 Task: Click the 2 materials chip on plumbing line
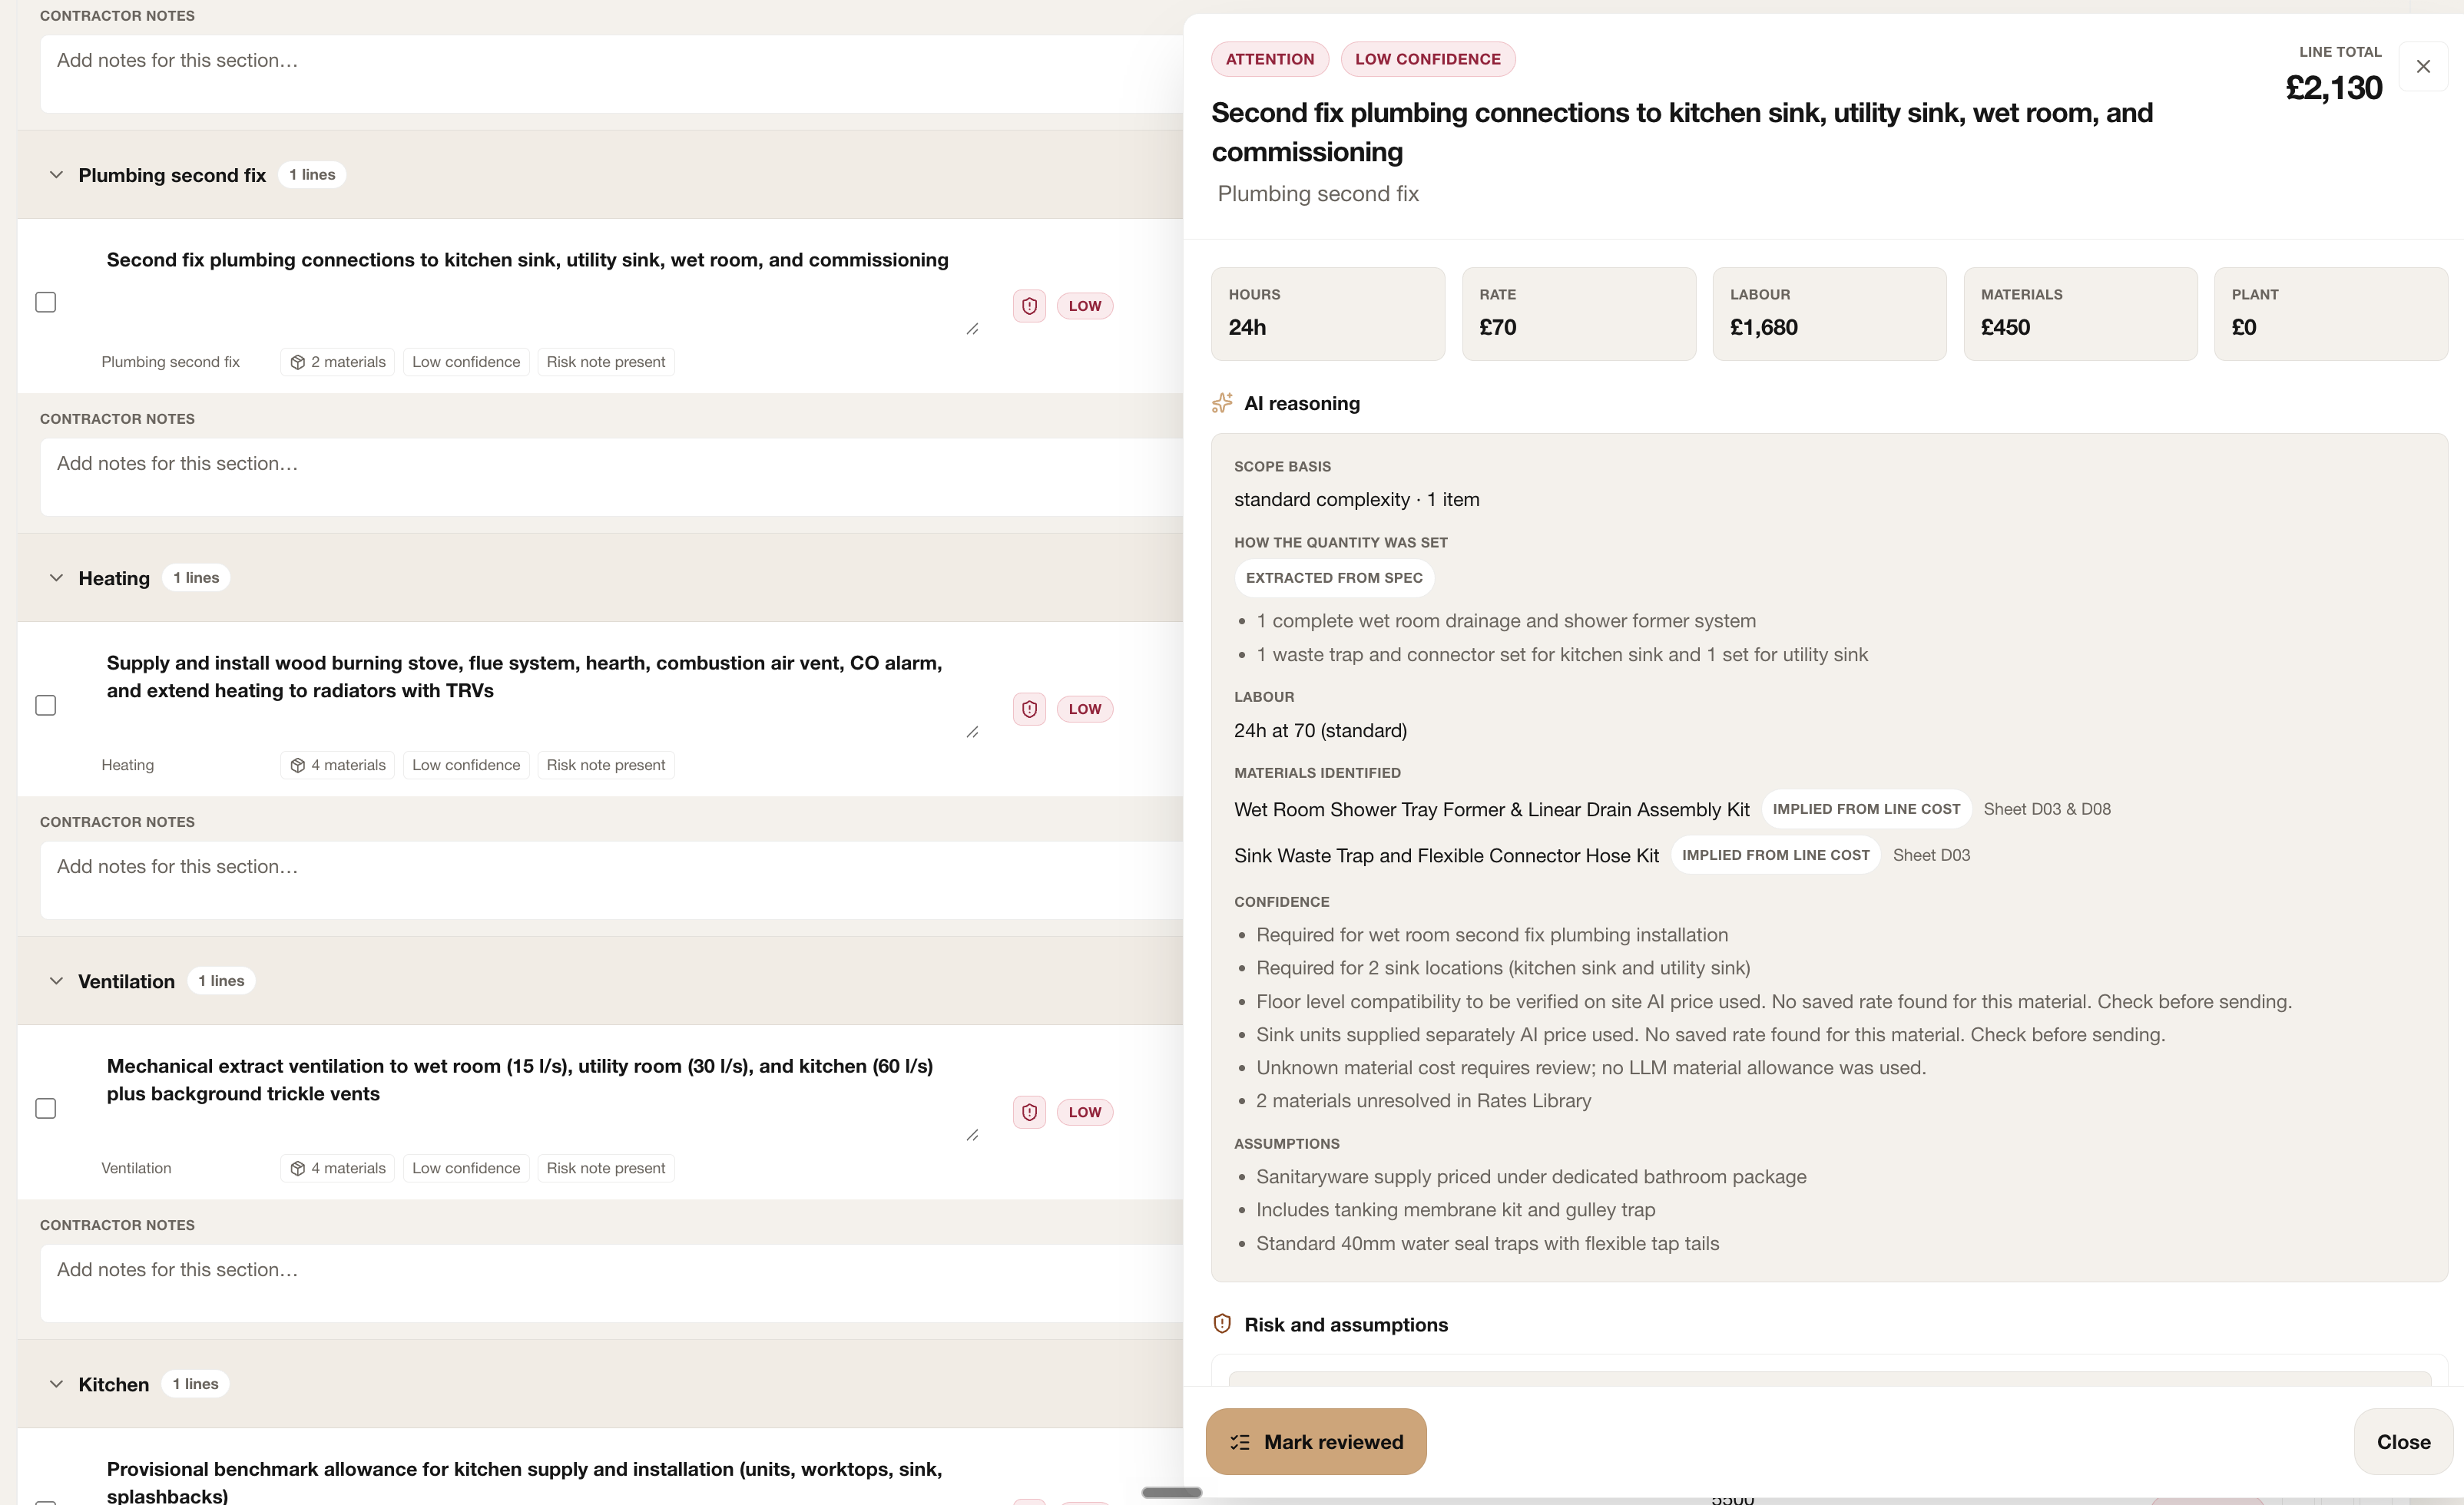(338, 362)
